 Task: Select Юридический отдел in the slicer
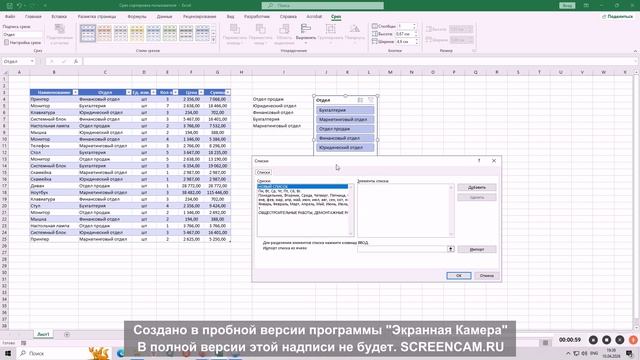pyautogui.click(x=345, y=148)
